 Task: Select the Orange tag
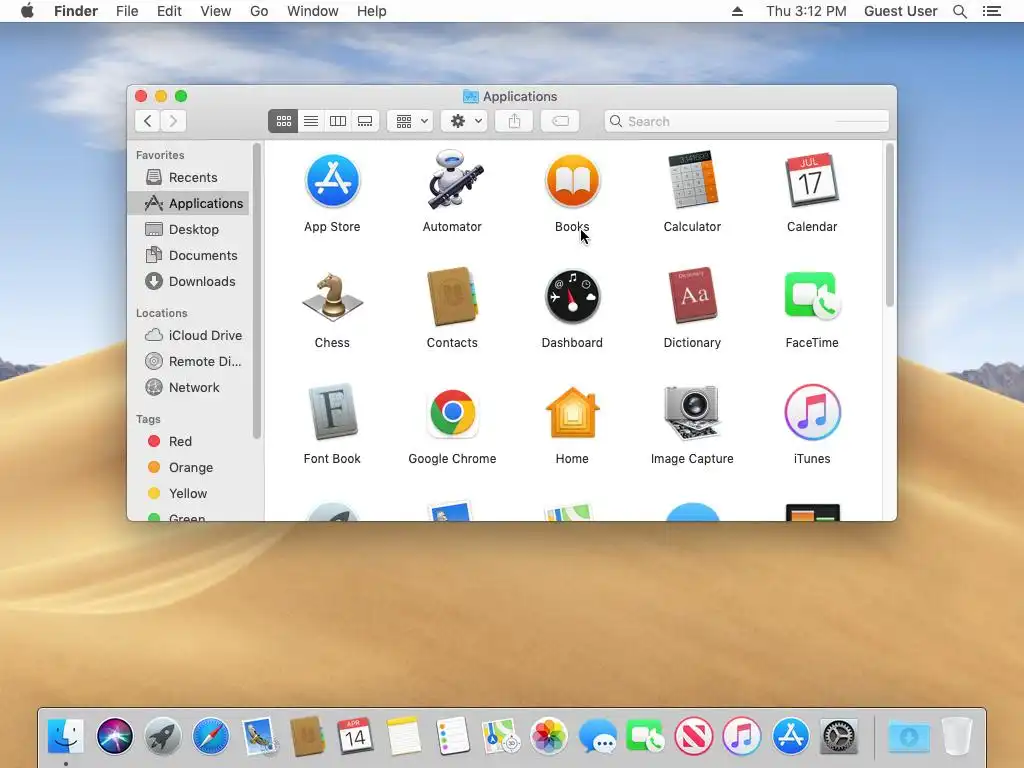click(x=189, y=468)
